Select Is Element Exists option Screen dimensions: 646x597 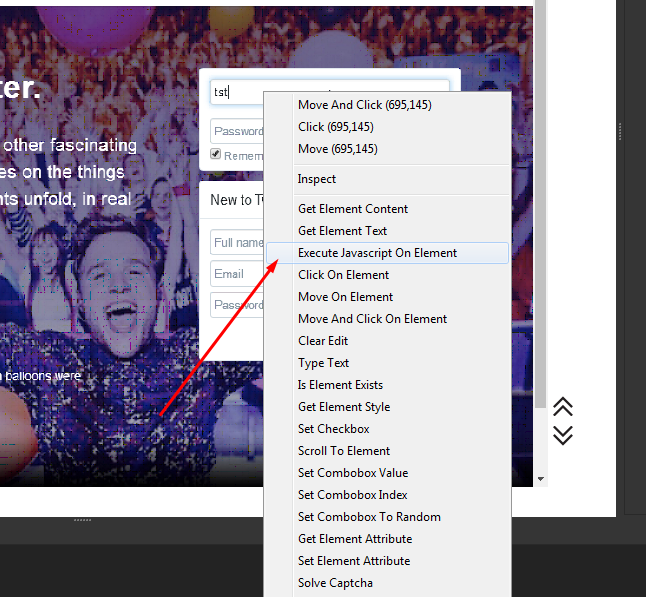point(340,385)
